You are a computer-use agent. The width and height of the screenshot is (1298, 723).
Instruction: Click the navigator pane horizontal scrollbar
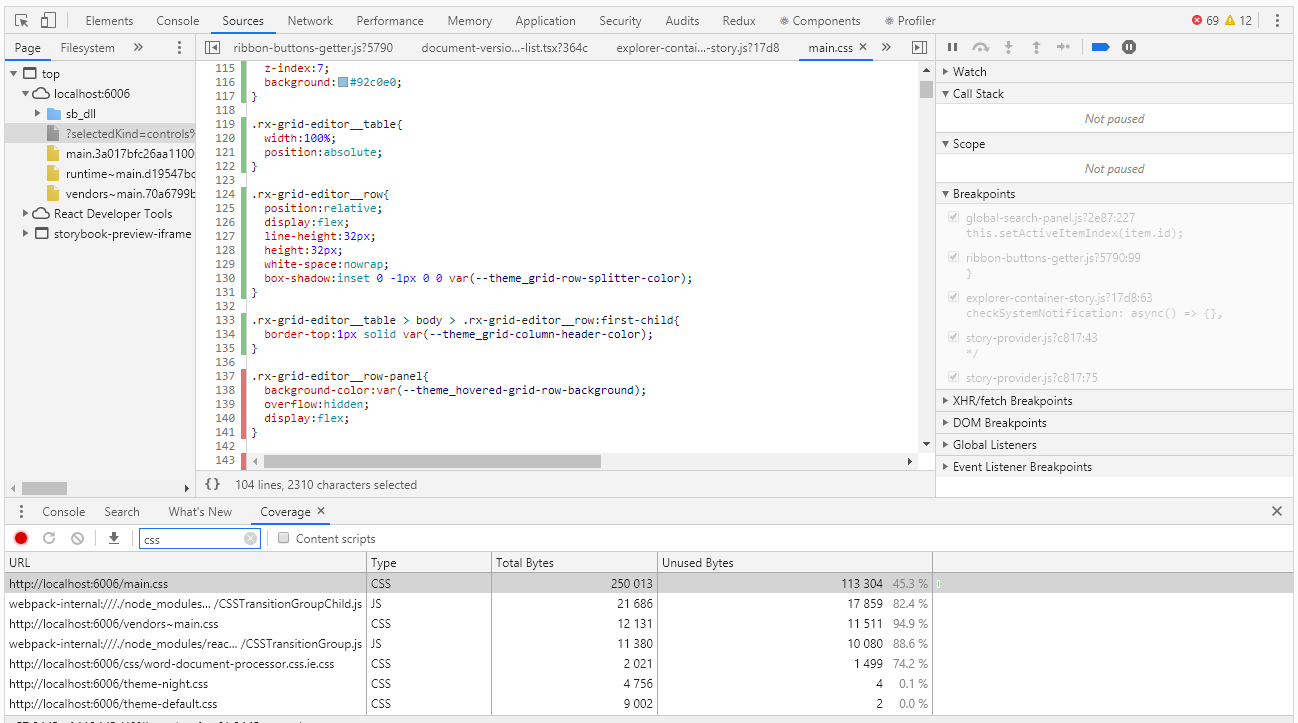(x=43, y=488)
